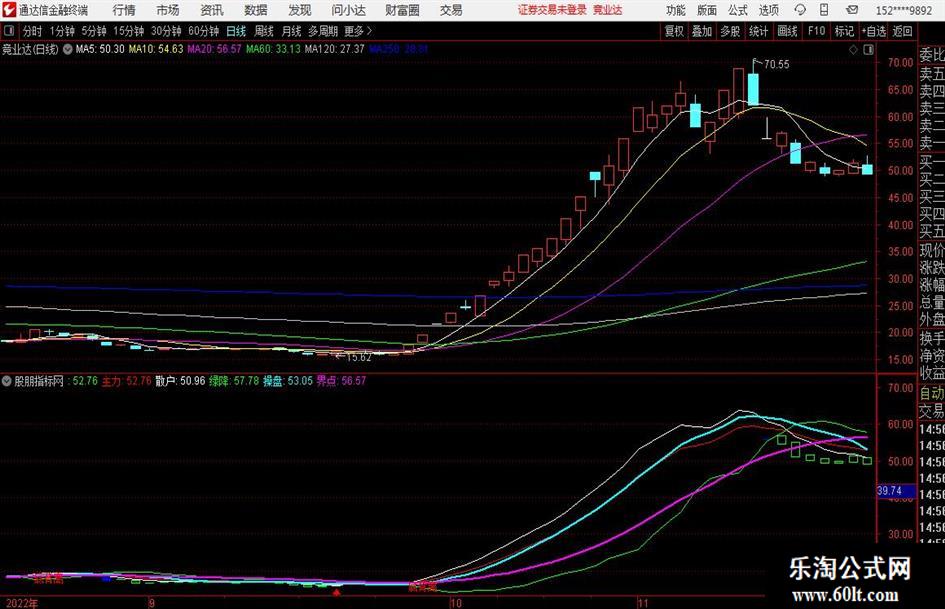Switch to the 1分钟 period
Viewport: 945px width, 609px height.
click(62, 31)
